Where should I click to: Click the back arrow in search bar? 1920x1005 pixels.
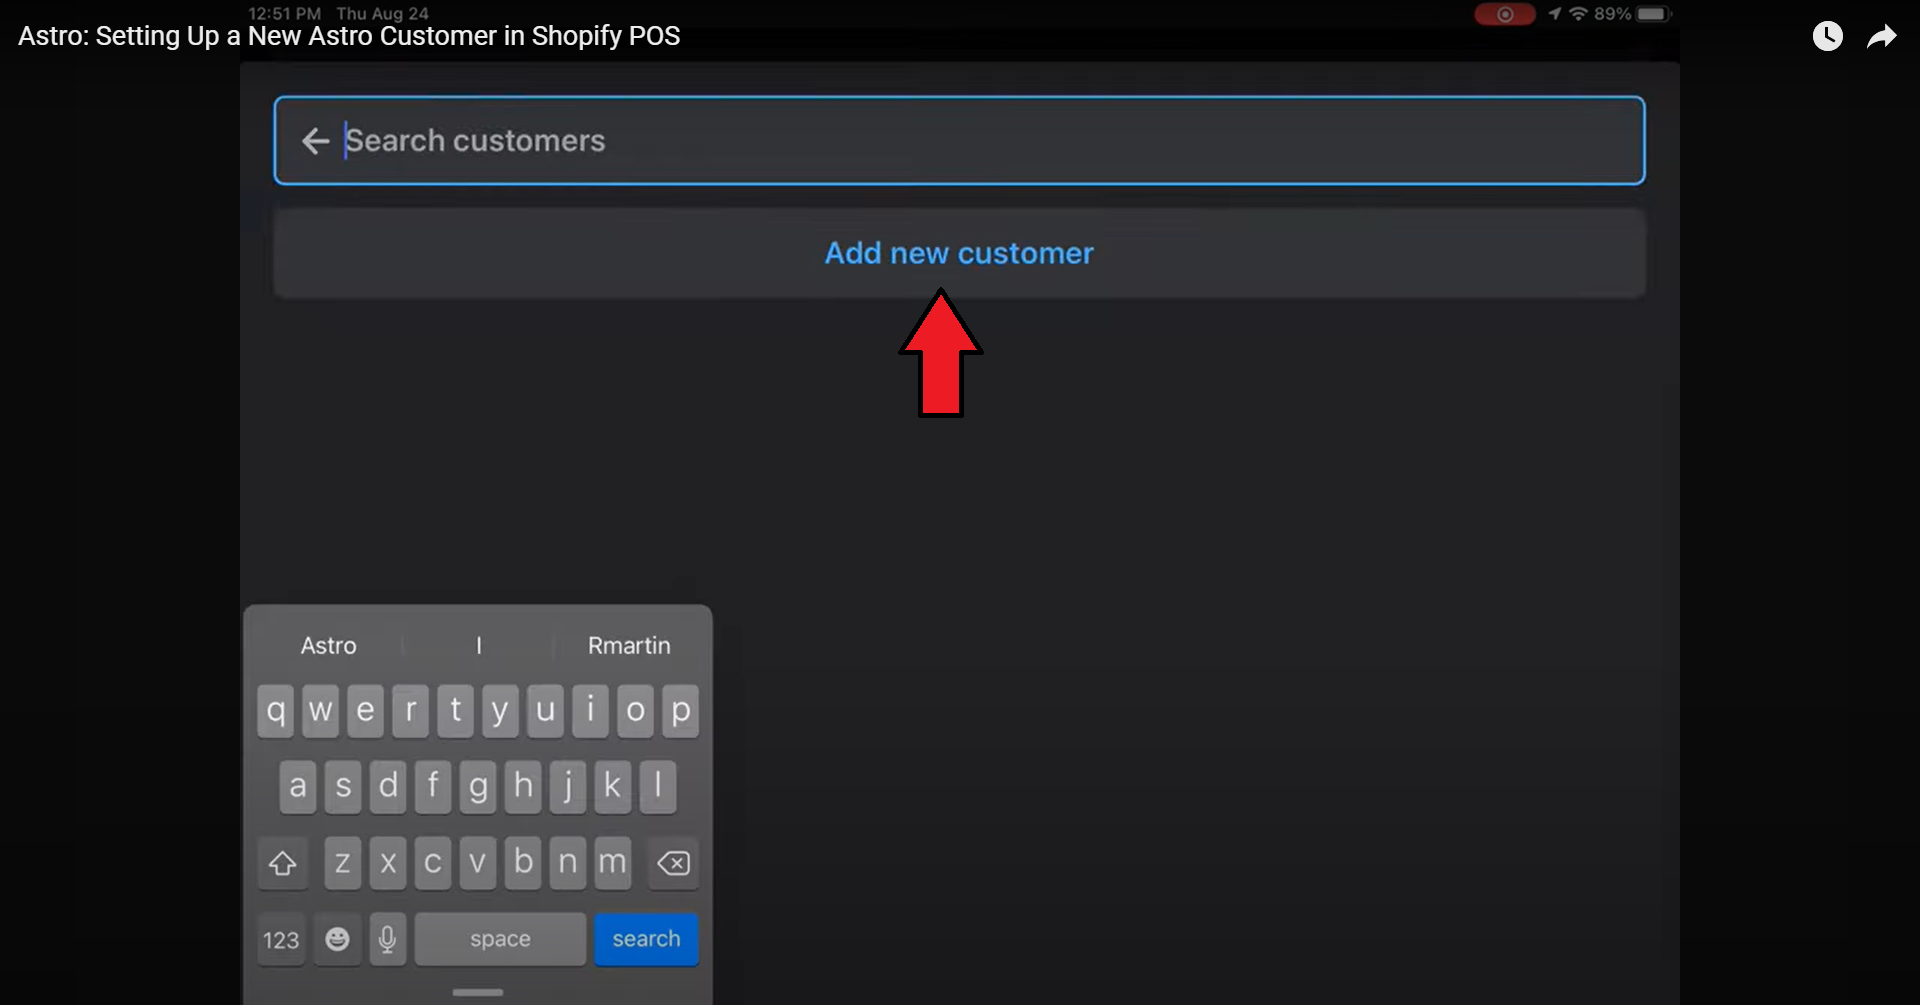315,141
